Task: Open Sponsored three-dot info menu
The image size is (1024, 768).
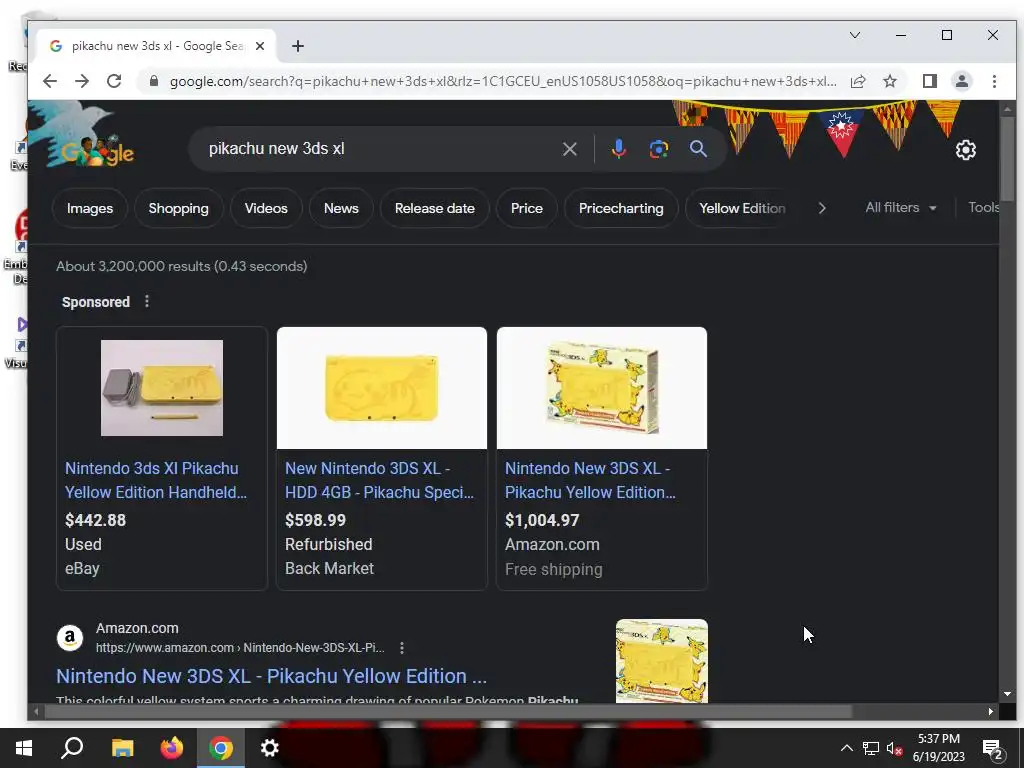Action: [146, 301]
